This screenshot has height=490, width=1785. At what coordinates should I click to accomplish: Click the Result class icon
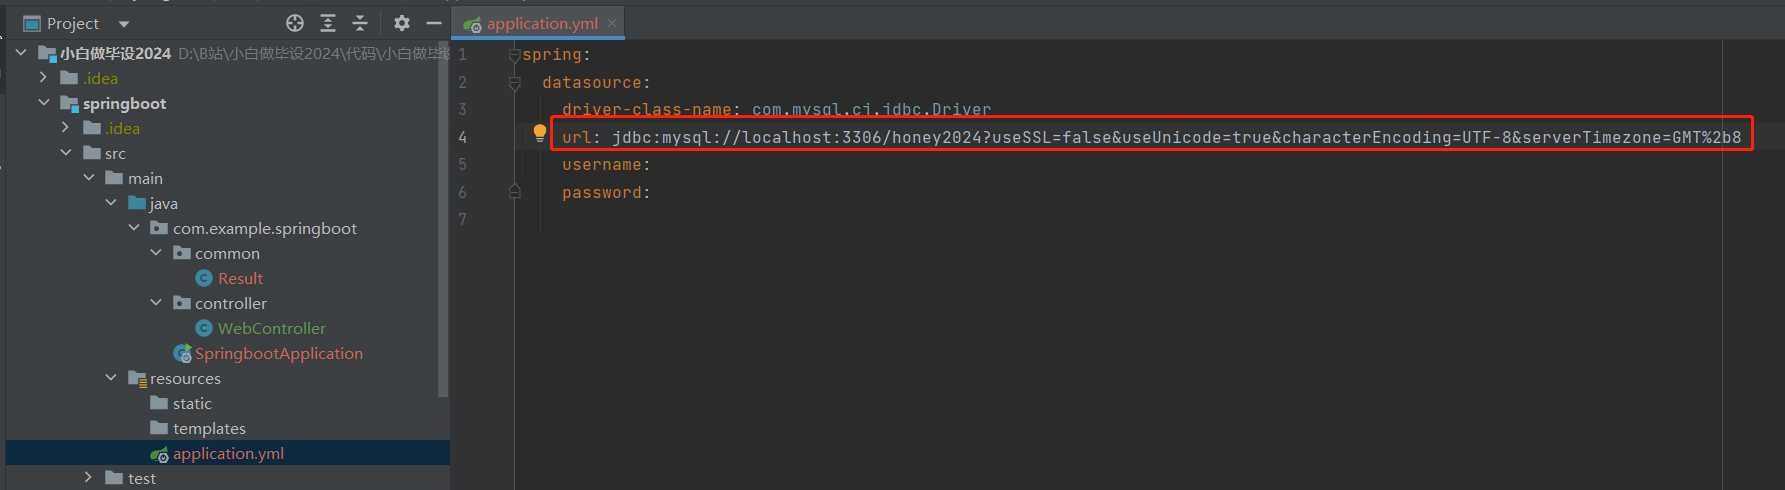pos(204,278)
